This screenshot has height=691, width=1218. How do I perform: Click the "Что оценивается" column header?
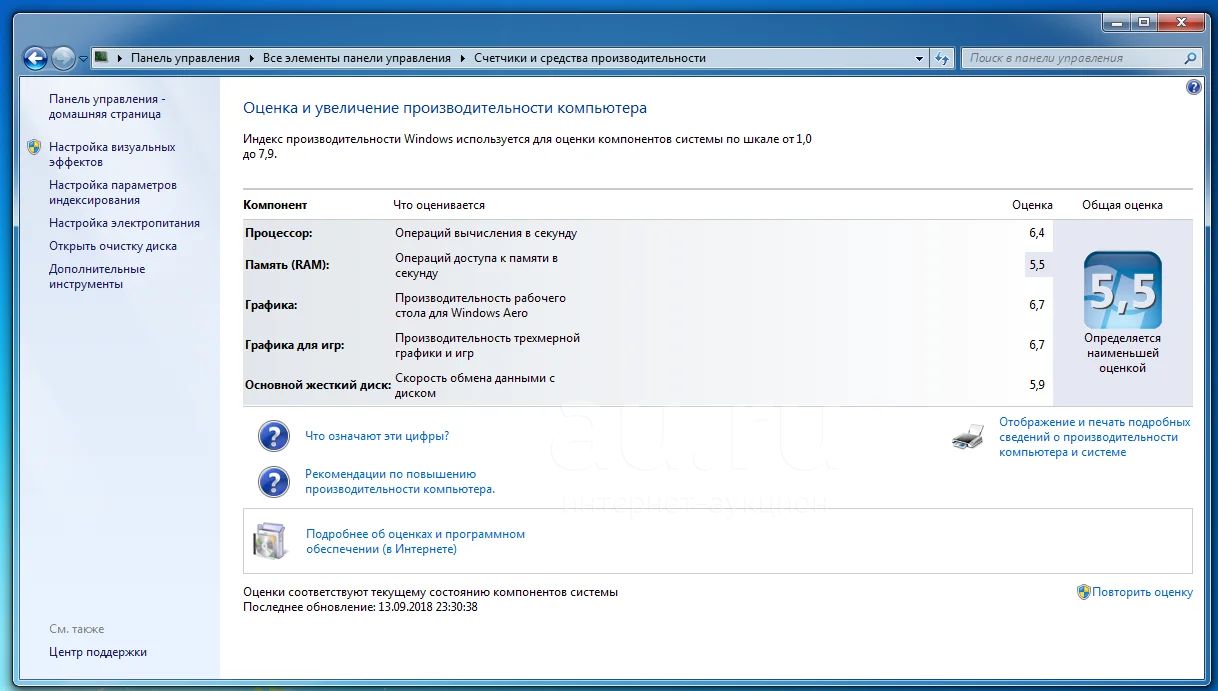coord(439,205)
